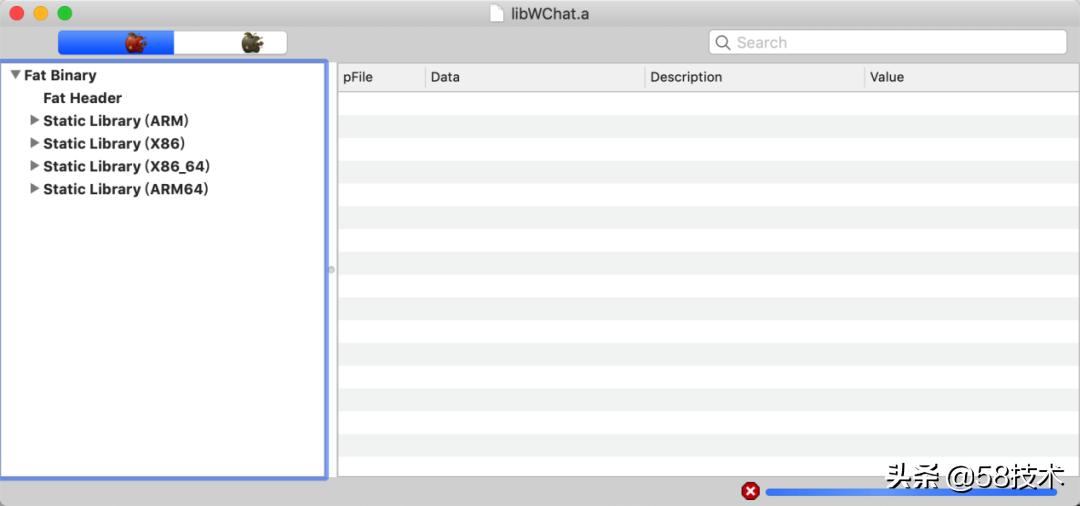This screenshot has width=1080, height=506.
Task: Expand the Static Library (ARM64) node
Action: pyautogui.click(x=34, y=189)
